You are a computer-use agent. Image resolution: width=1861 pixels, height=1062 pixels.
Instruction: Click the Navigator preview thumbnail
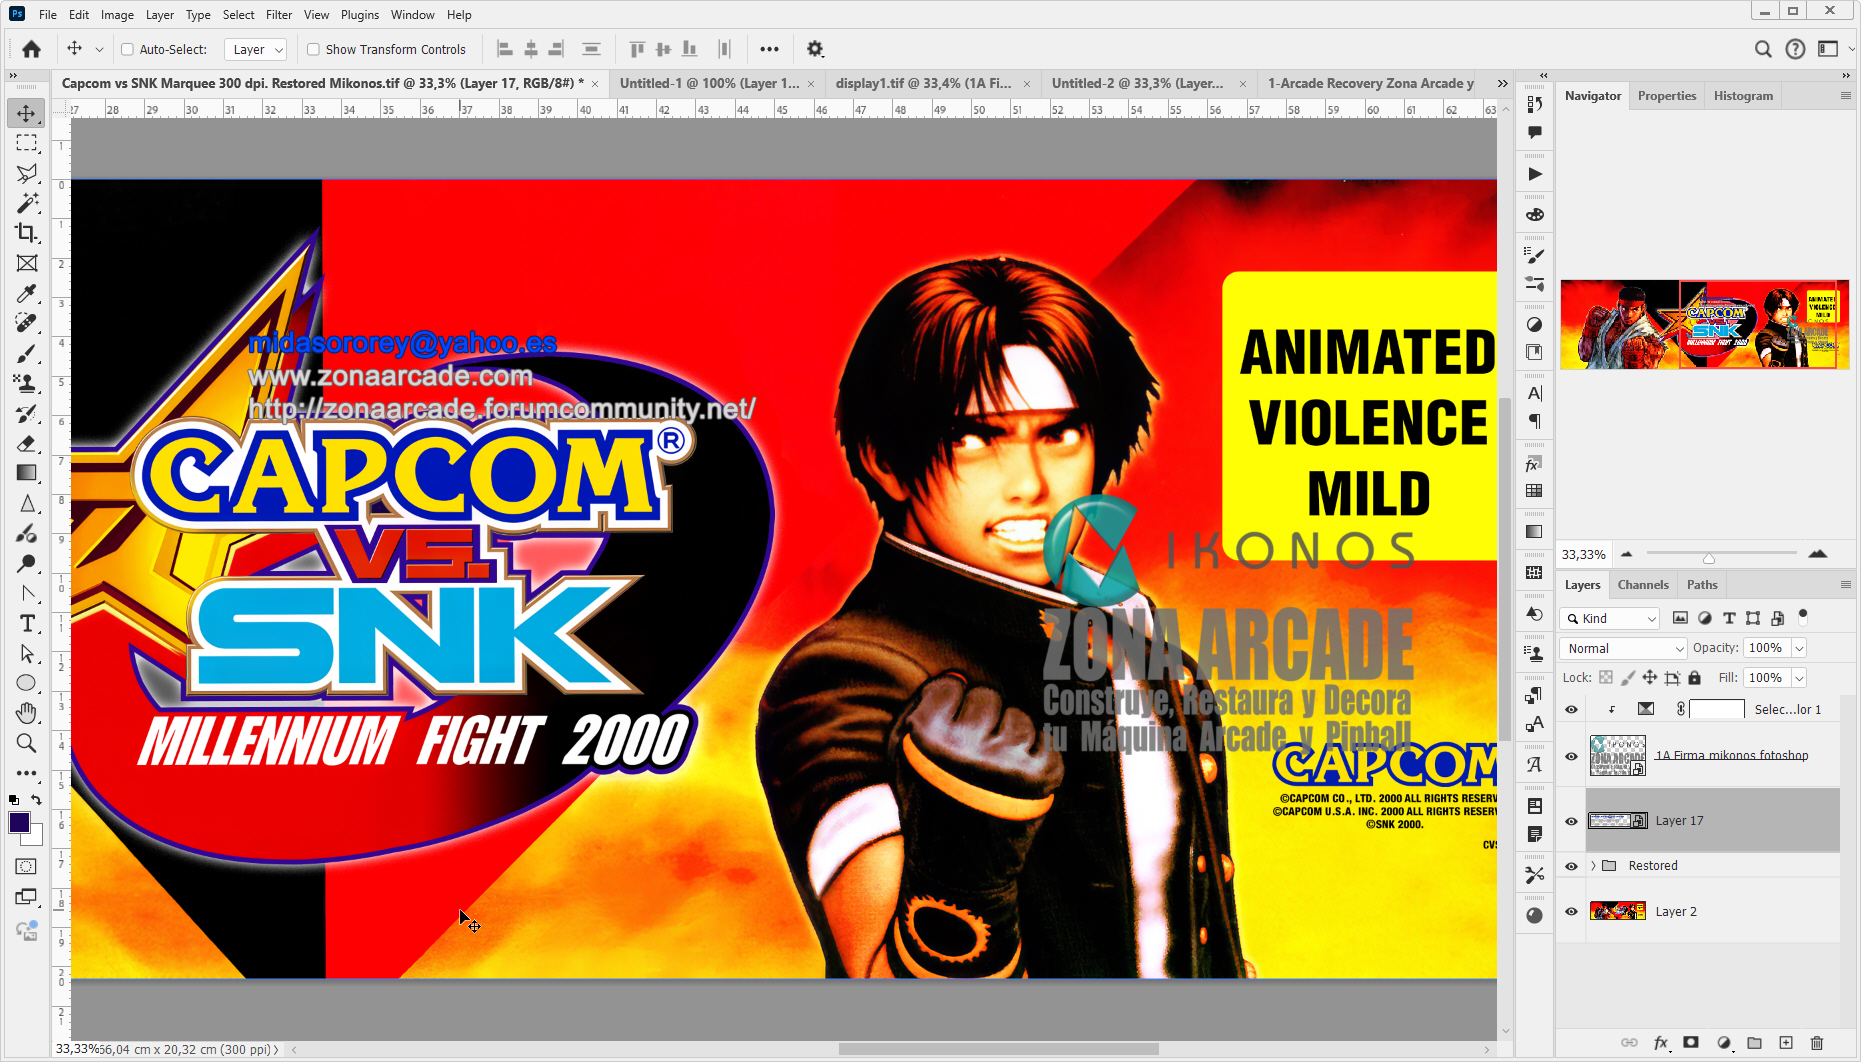(1705, 325)
